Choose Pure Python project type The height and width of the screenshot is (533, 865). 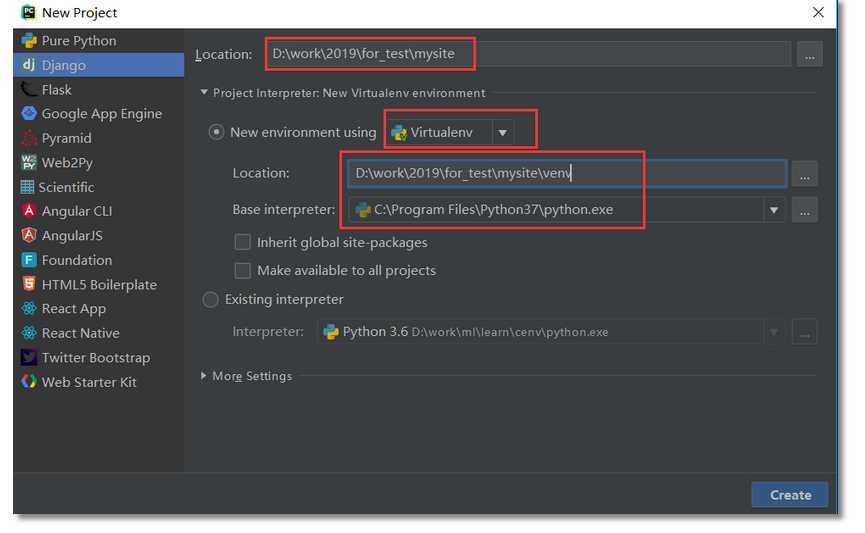click(99, 40)
